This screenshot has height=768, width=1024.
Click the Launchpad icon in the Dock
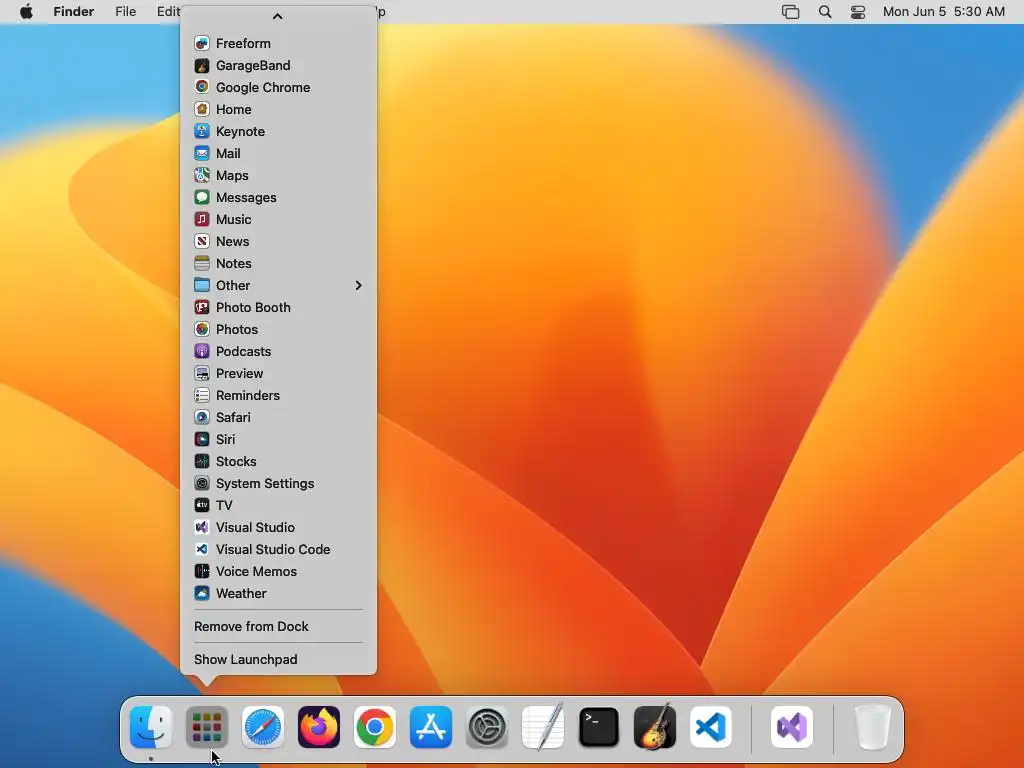207,727
